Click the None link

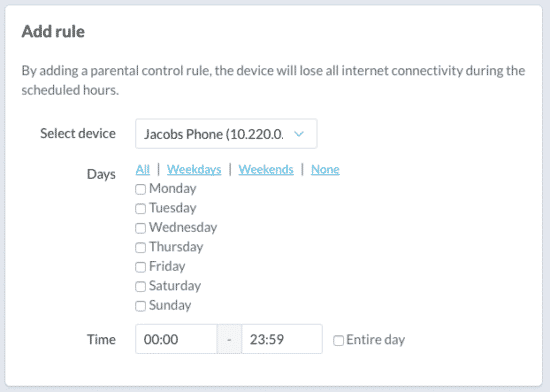325,170
